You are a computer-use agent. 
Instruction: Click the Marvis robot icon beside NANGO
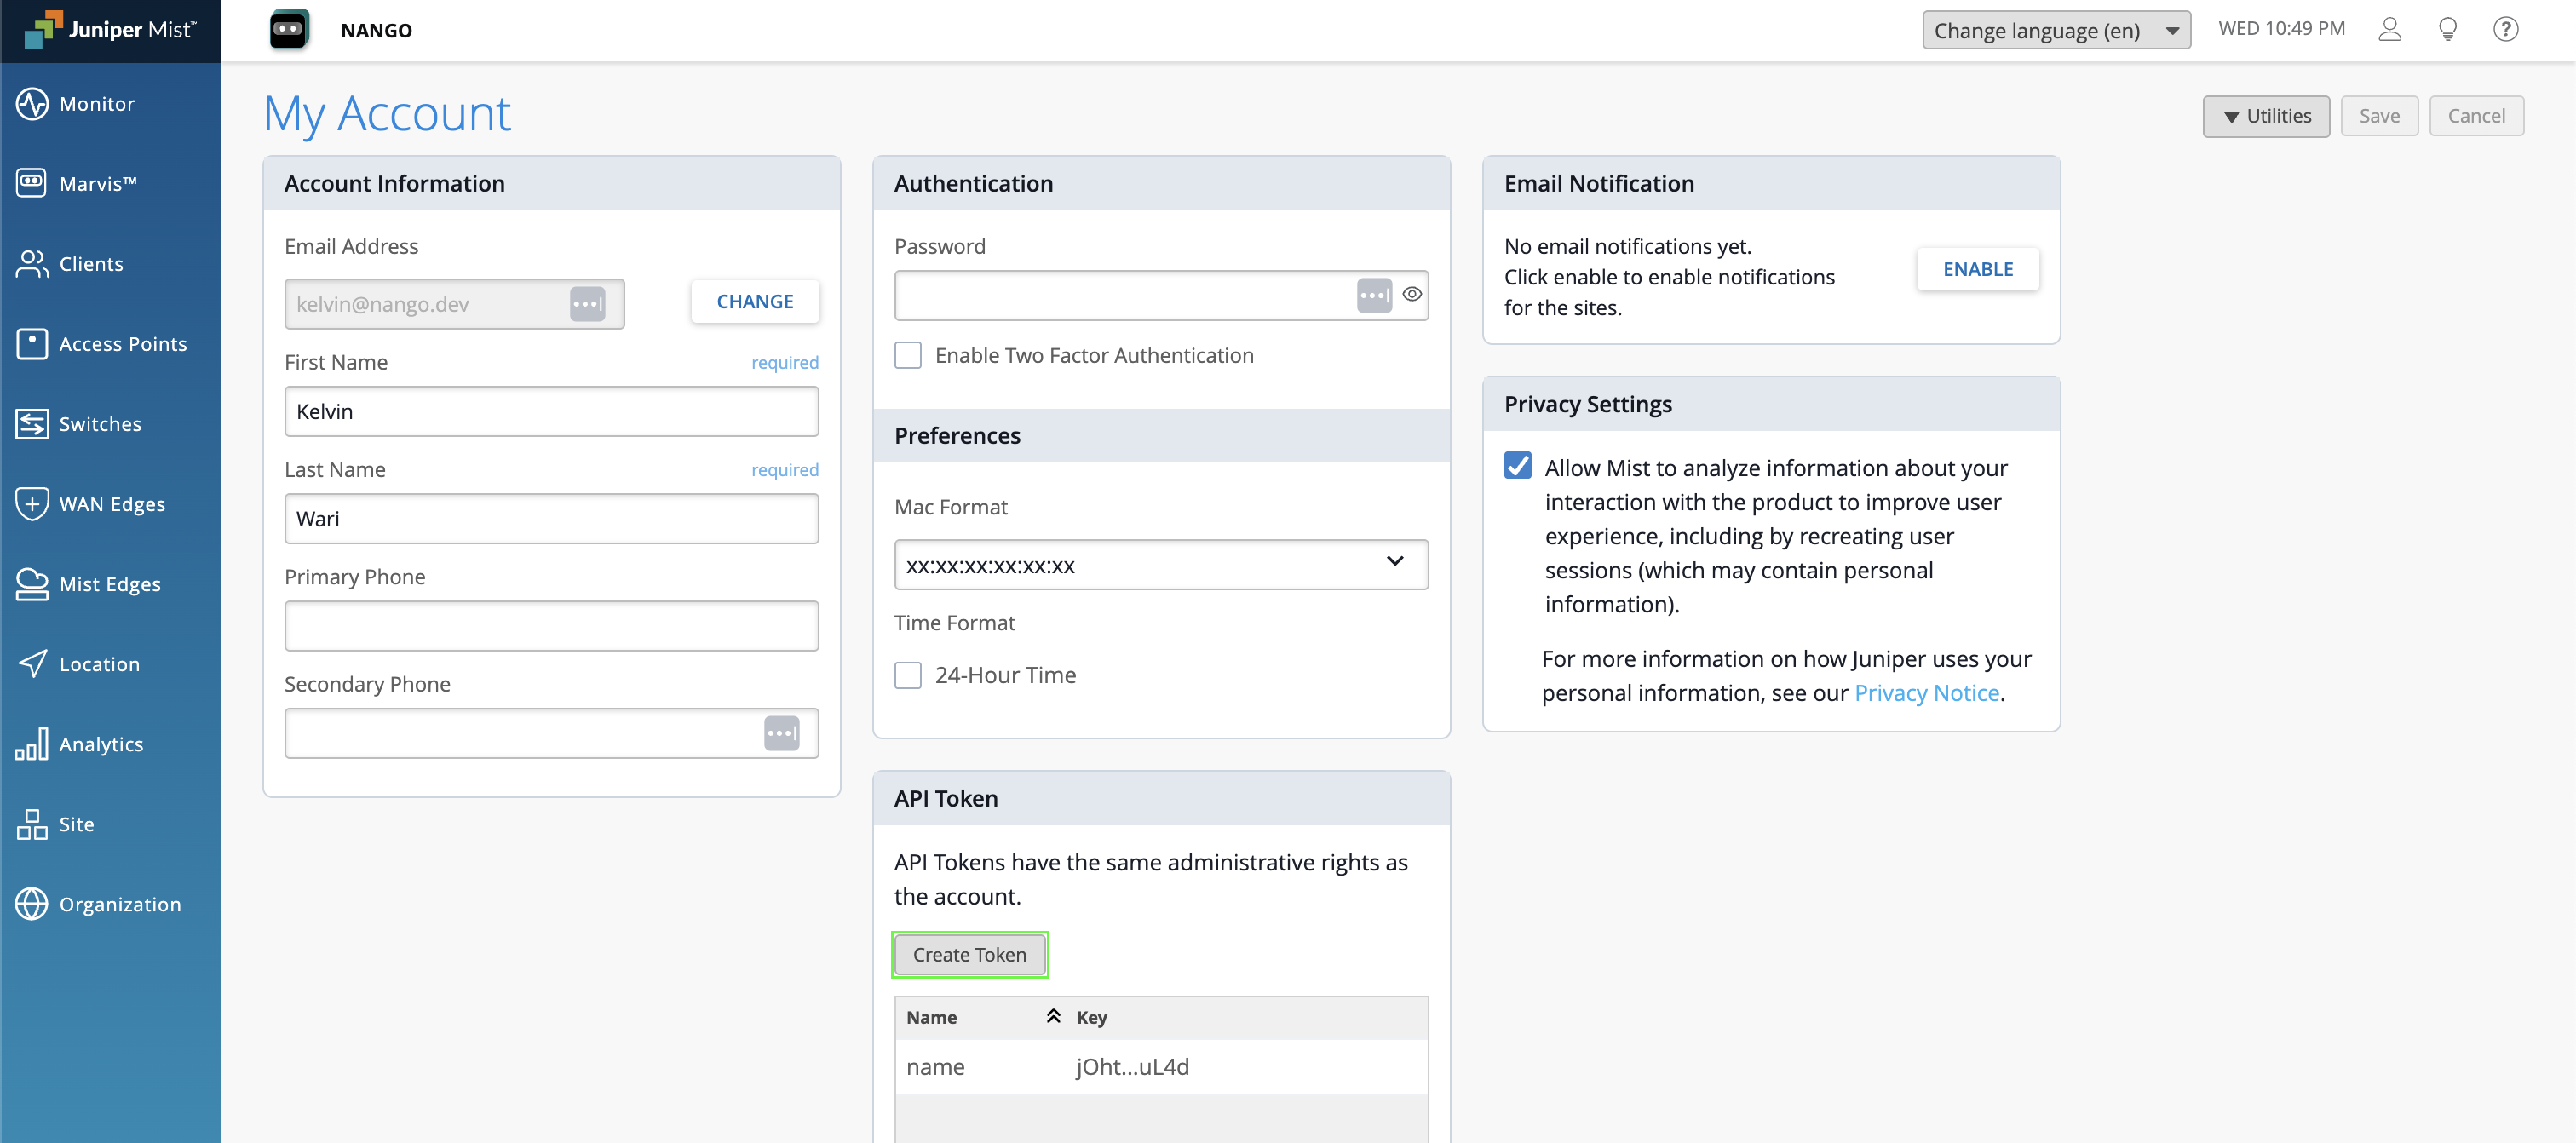coord(289,29)
